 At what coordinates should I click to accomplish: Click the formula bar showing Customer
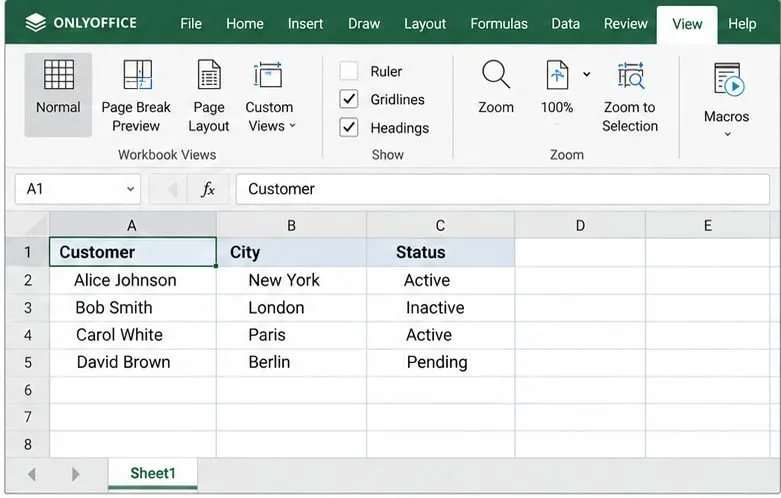503,189
